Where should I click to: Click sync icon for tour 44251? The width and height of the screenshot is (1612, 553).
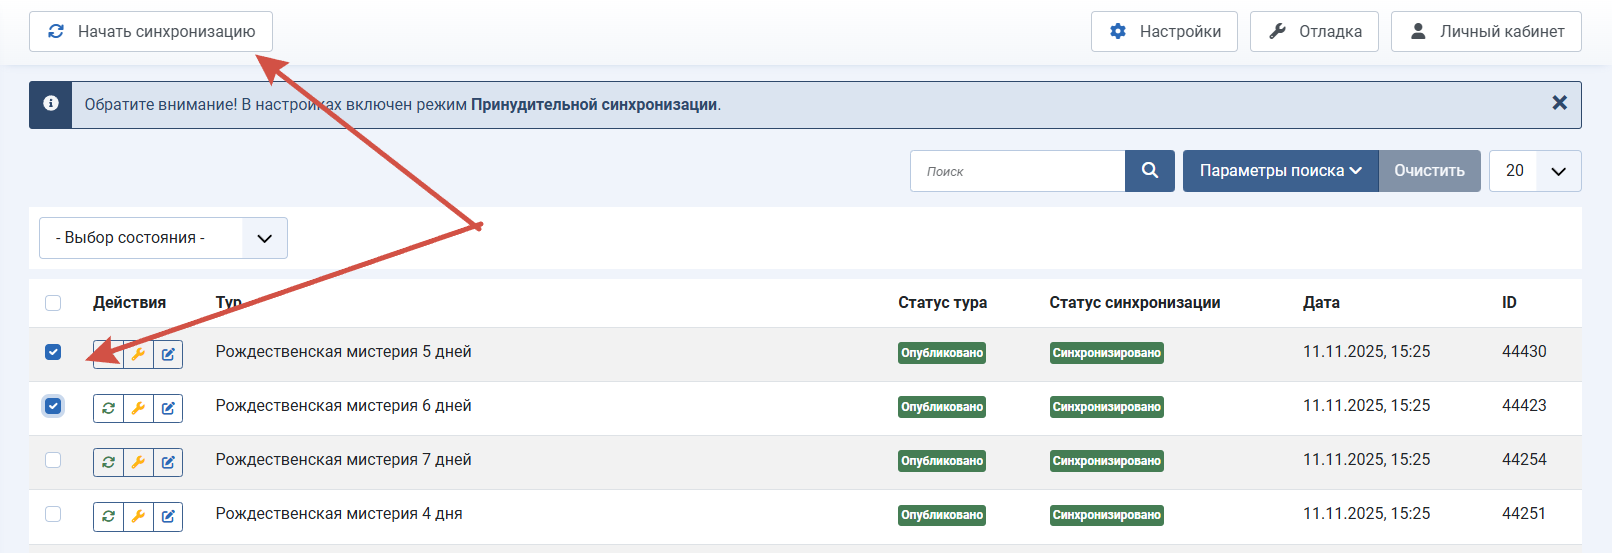point(108,516)
